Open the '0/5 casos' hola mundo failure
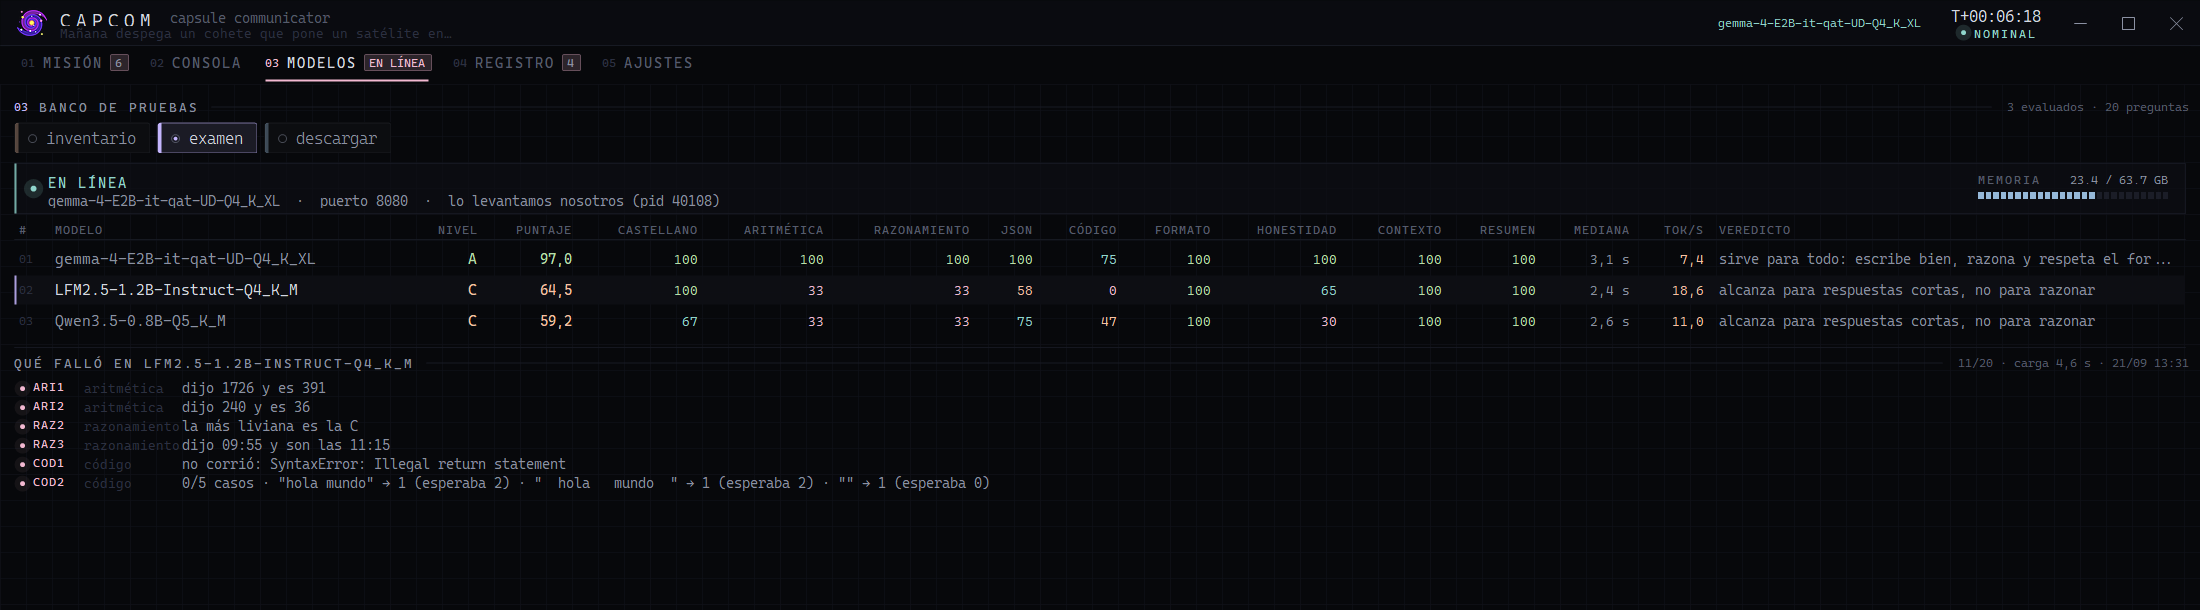The width and height of the screenshot is (2200, 610). [586, 483]
